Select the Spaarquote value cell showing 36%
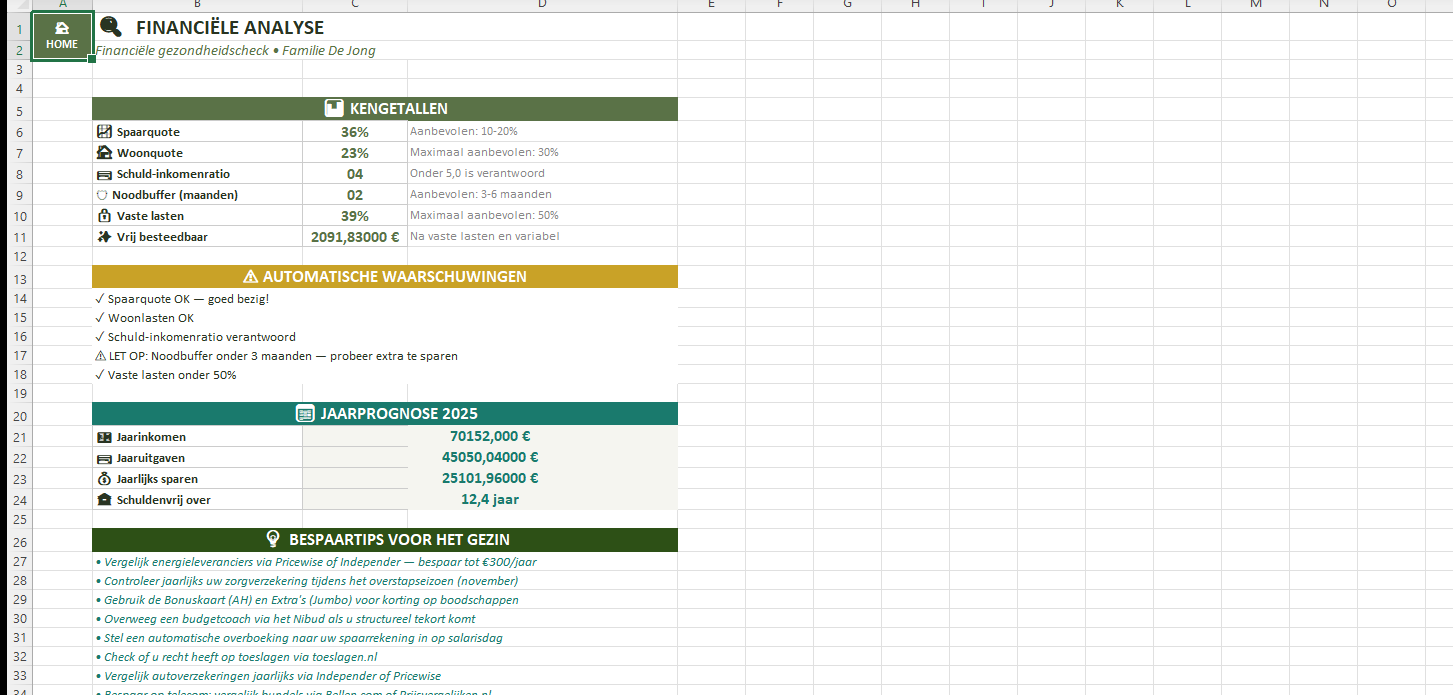 coord(354,132)
